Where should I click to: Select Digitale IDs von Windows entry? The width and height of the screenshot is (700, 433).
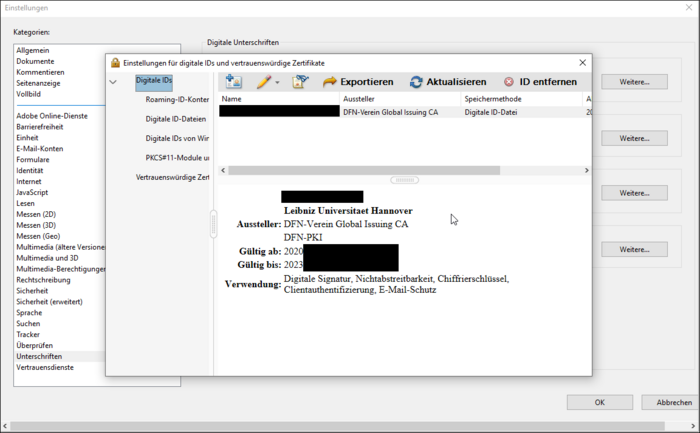point(177,138)
